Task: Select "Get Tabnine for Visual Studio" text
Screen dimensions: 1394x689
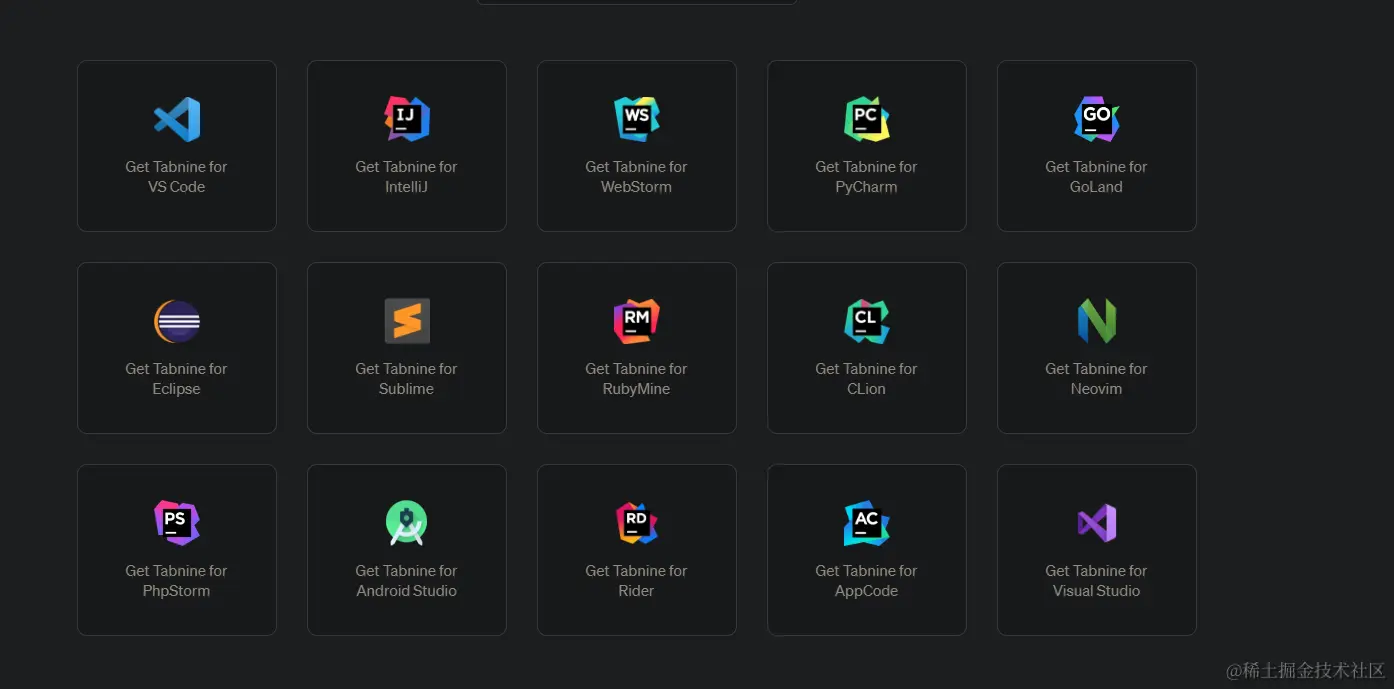Action: [x=1097, y=581]
